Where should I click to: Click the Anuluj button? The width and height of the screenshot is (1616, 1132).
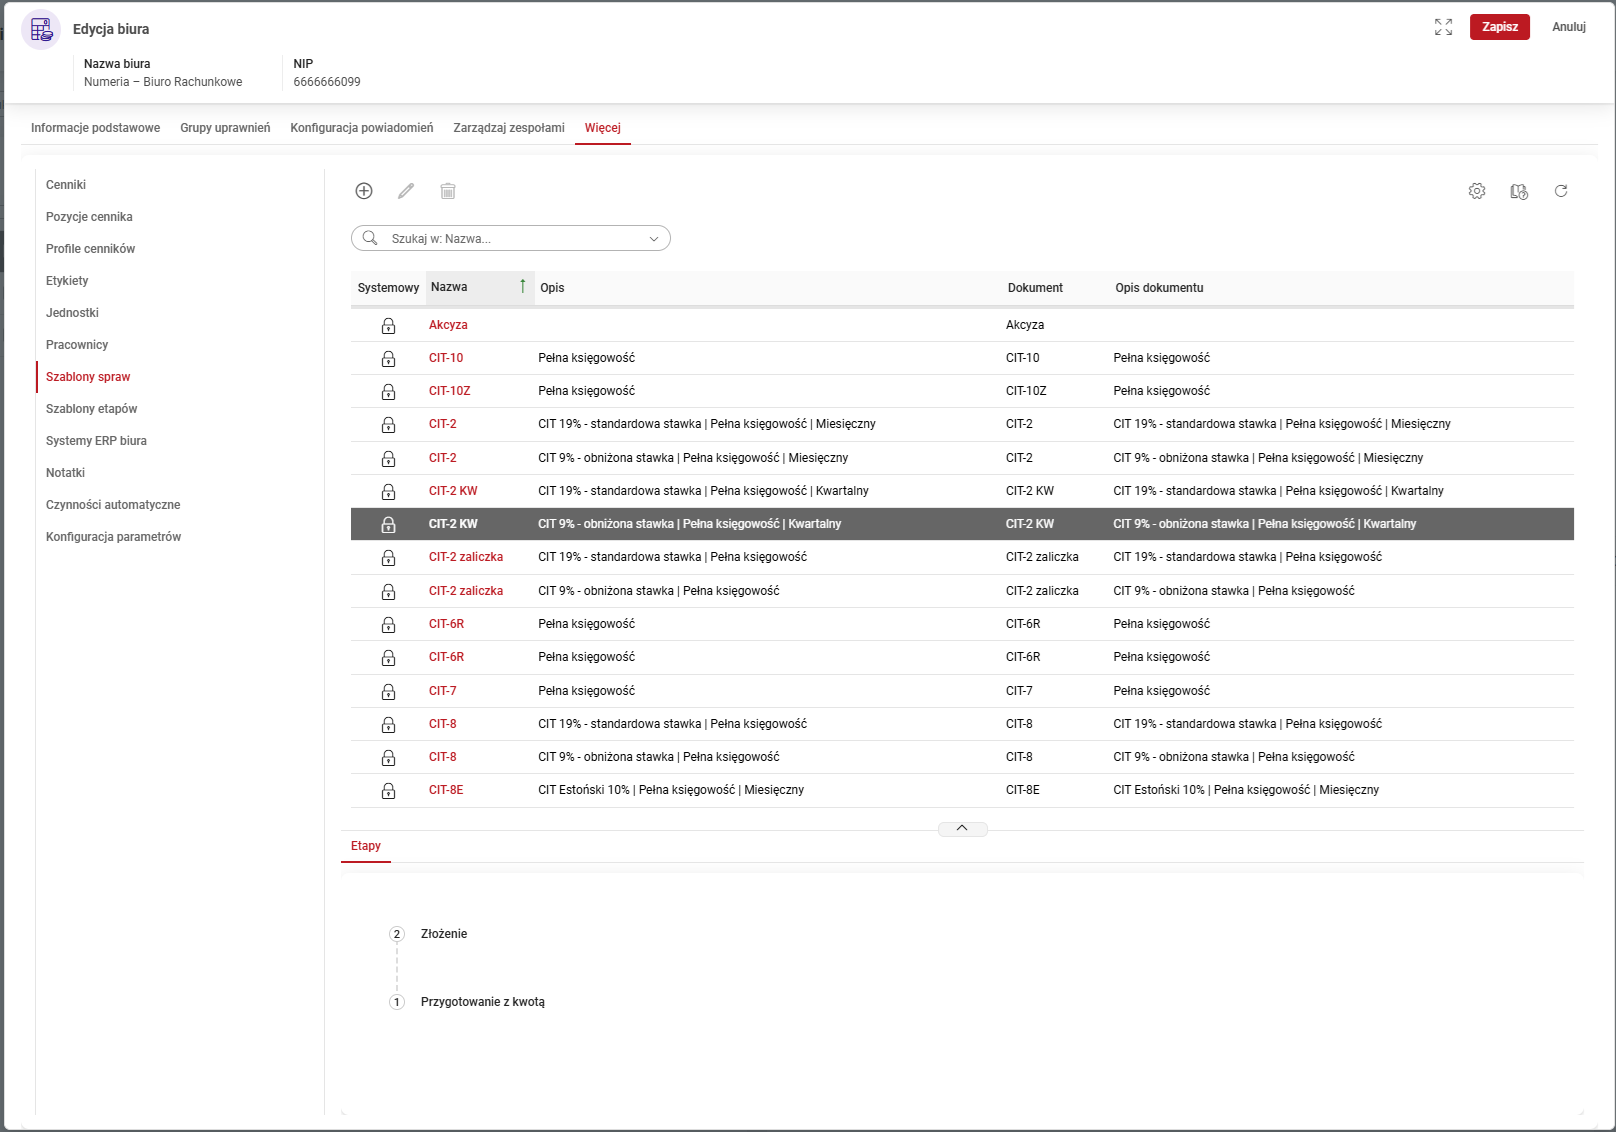[x=1568, y=27]
